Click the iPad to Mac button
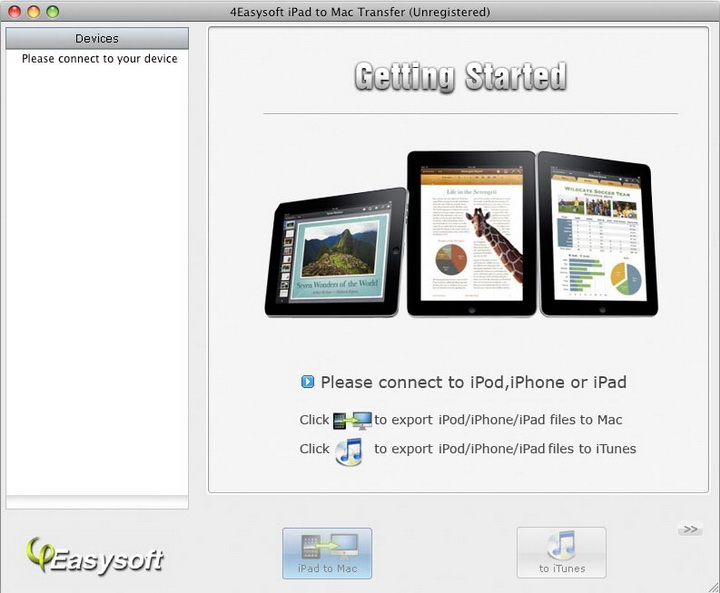 click(327, 553)
